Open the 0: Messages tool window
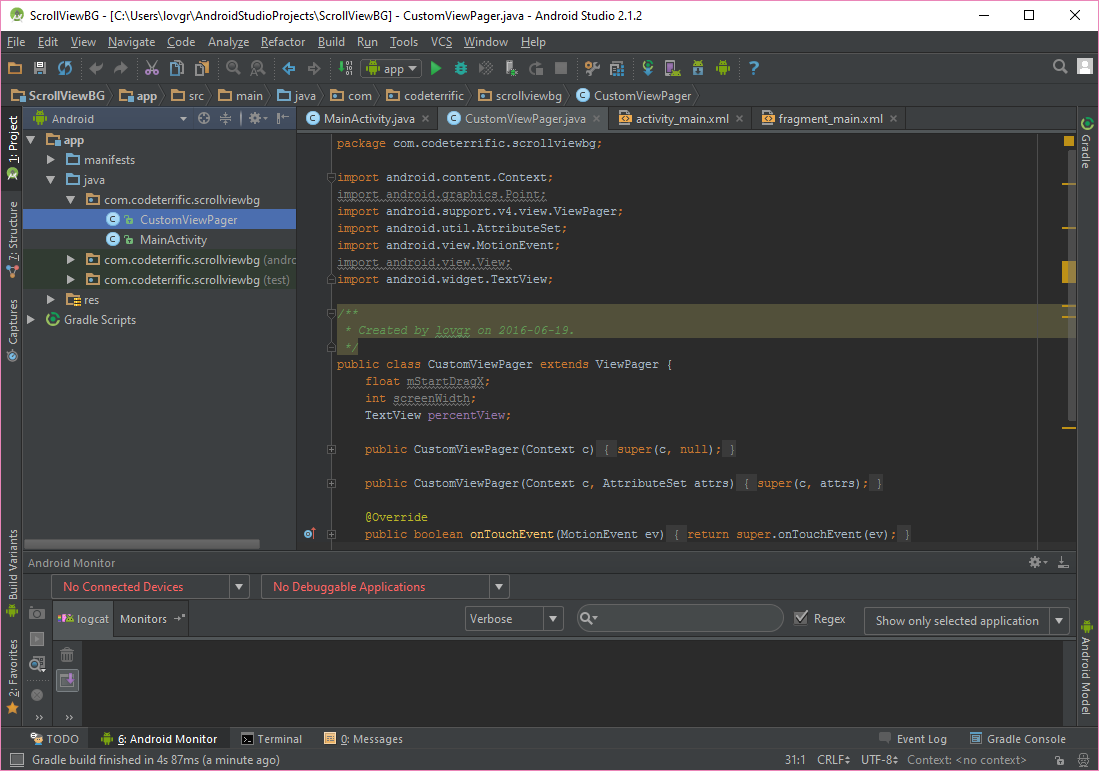Image resolution: width=1099 pixels, height=771 pixels. click(363, 739)
